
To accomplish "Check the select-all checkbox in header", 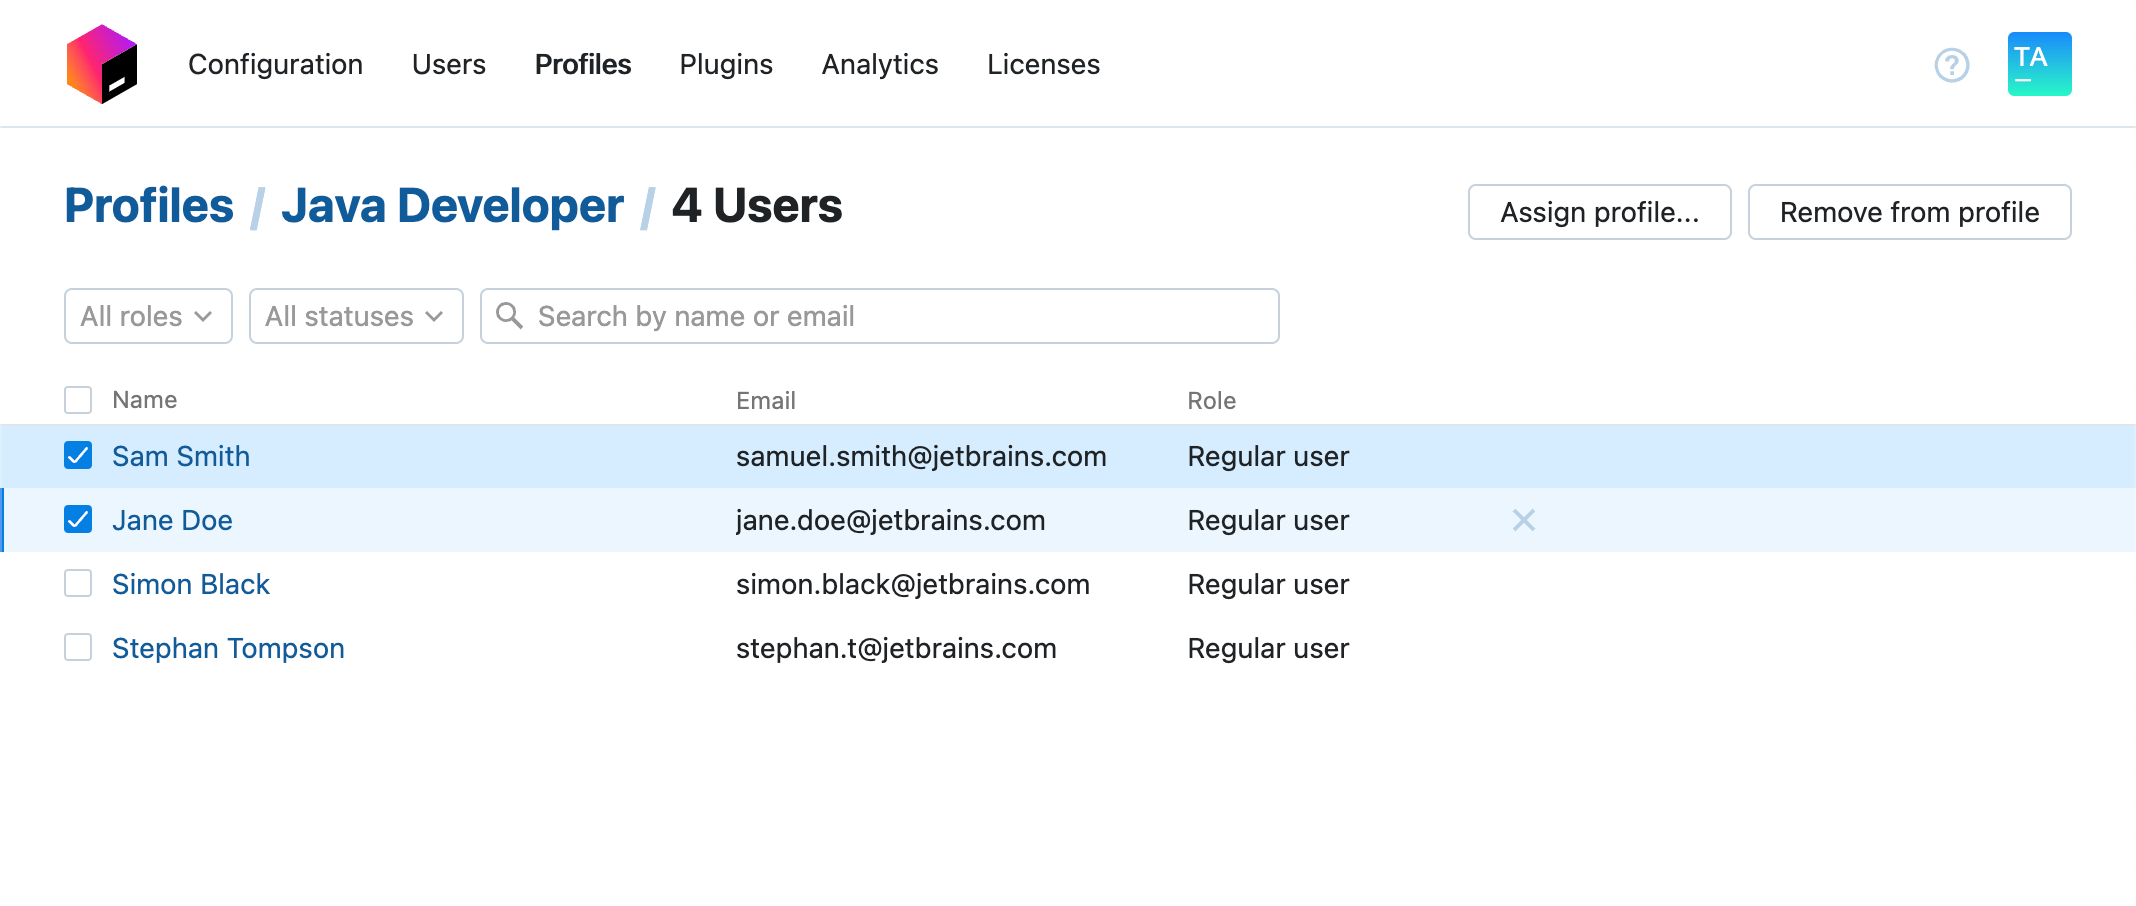I will point(77,399).
